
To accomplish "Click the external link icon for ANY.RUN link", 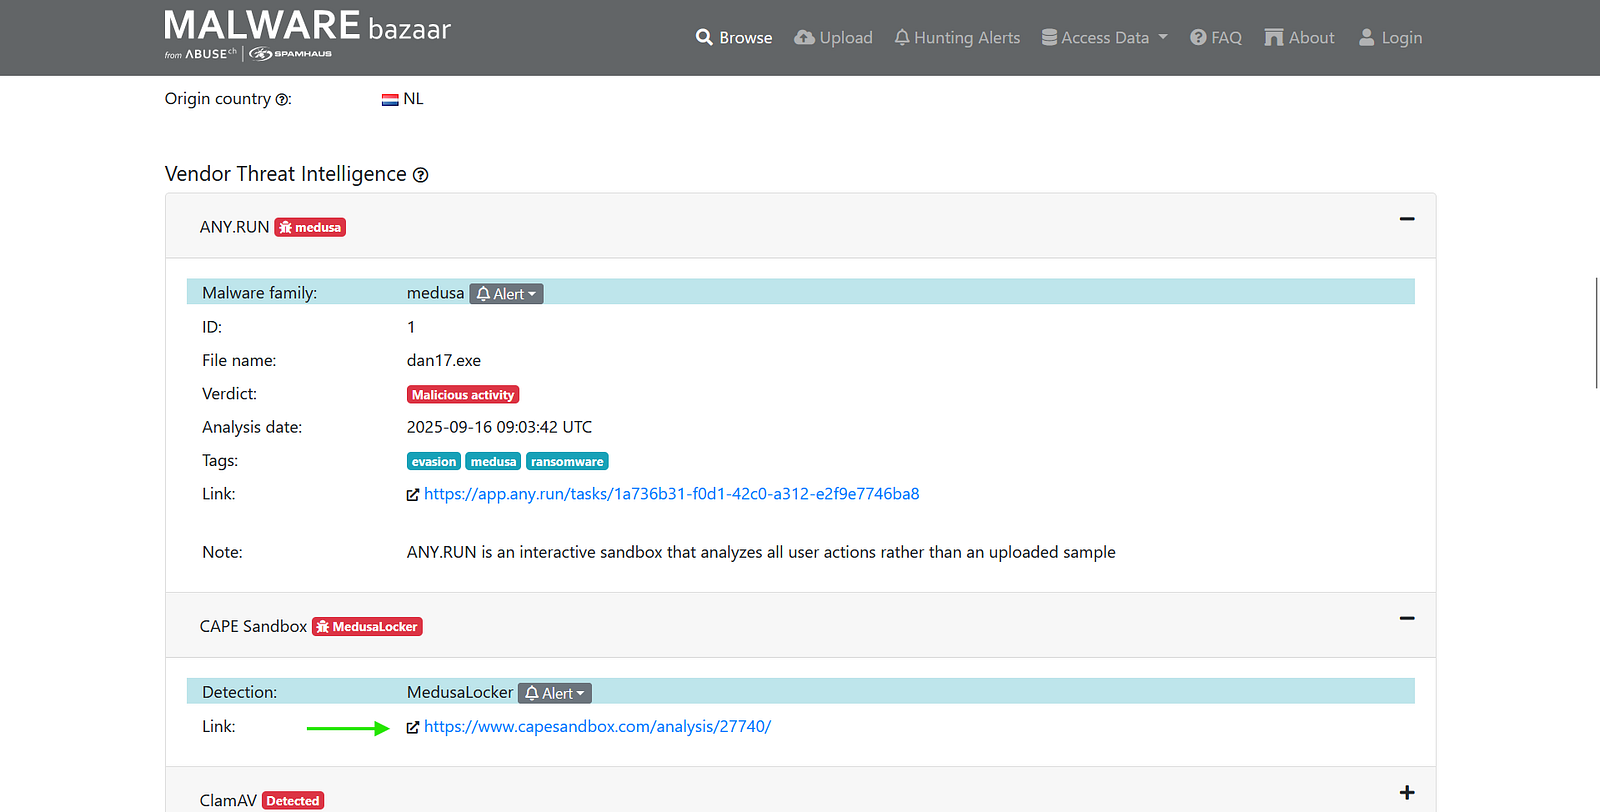I will 413,495.
